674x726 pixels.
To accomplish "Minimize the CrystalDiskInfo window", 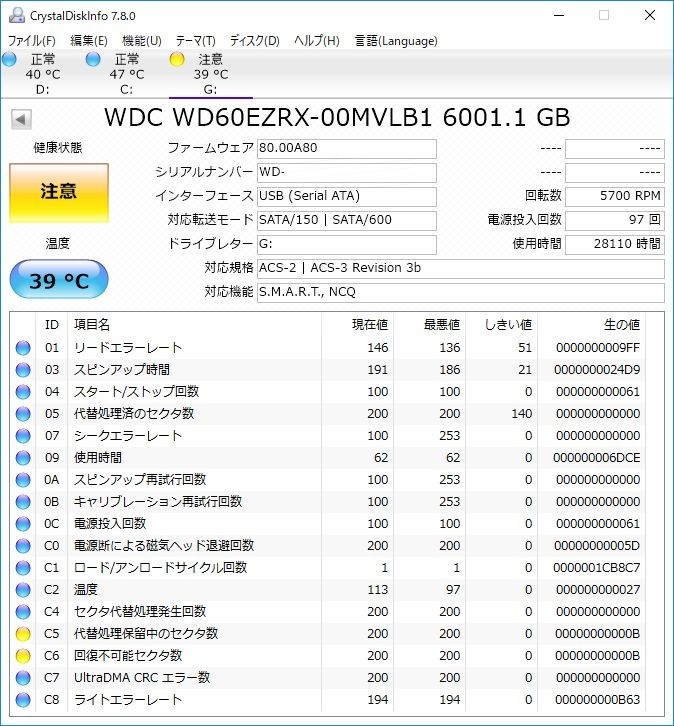I will pyautogui.click(x=559, y=15).
